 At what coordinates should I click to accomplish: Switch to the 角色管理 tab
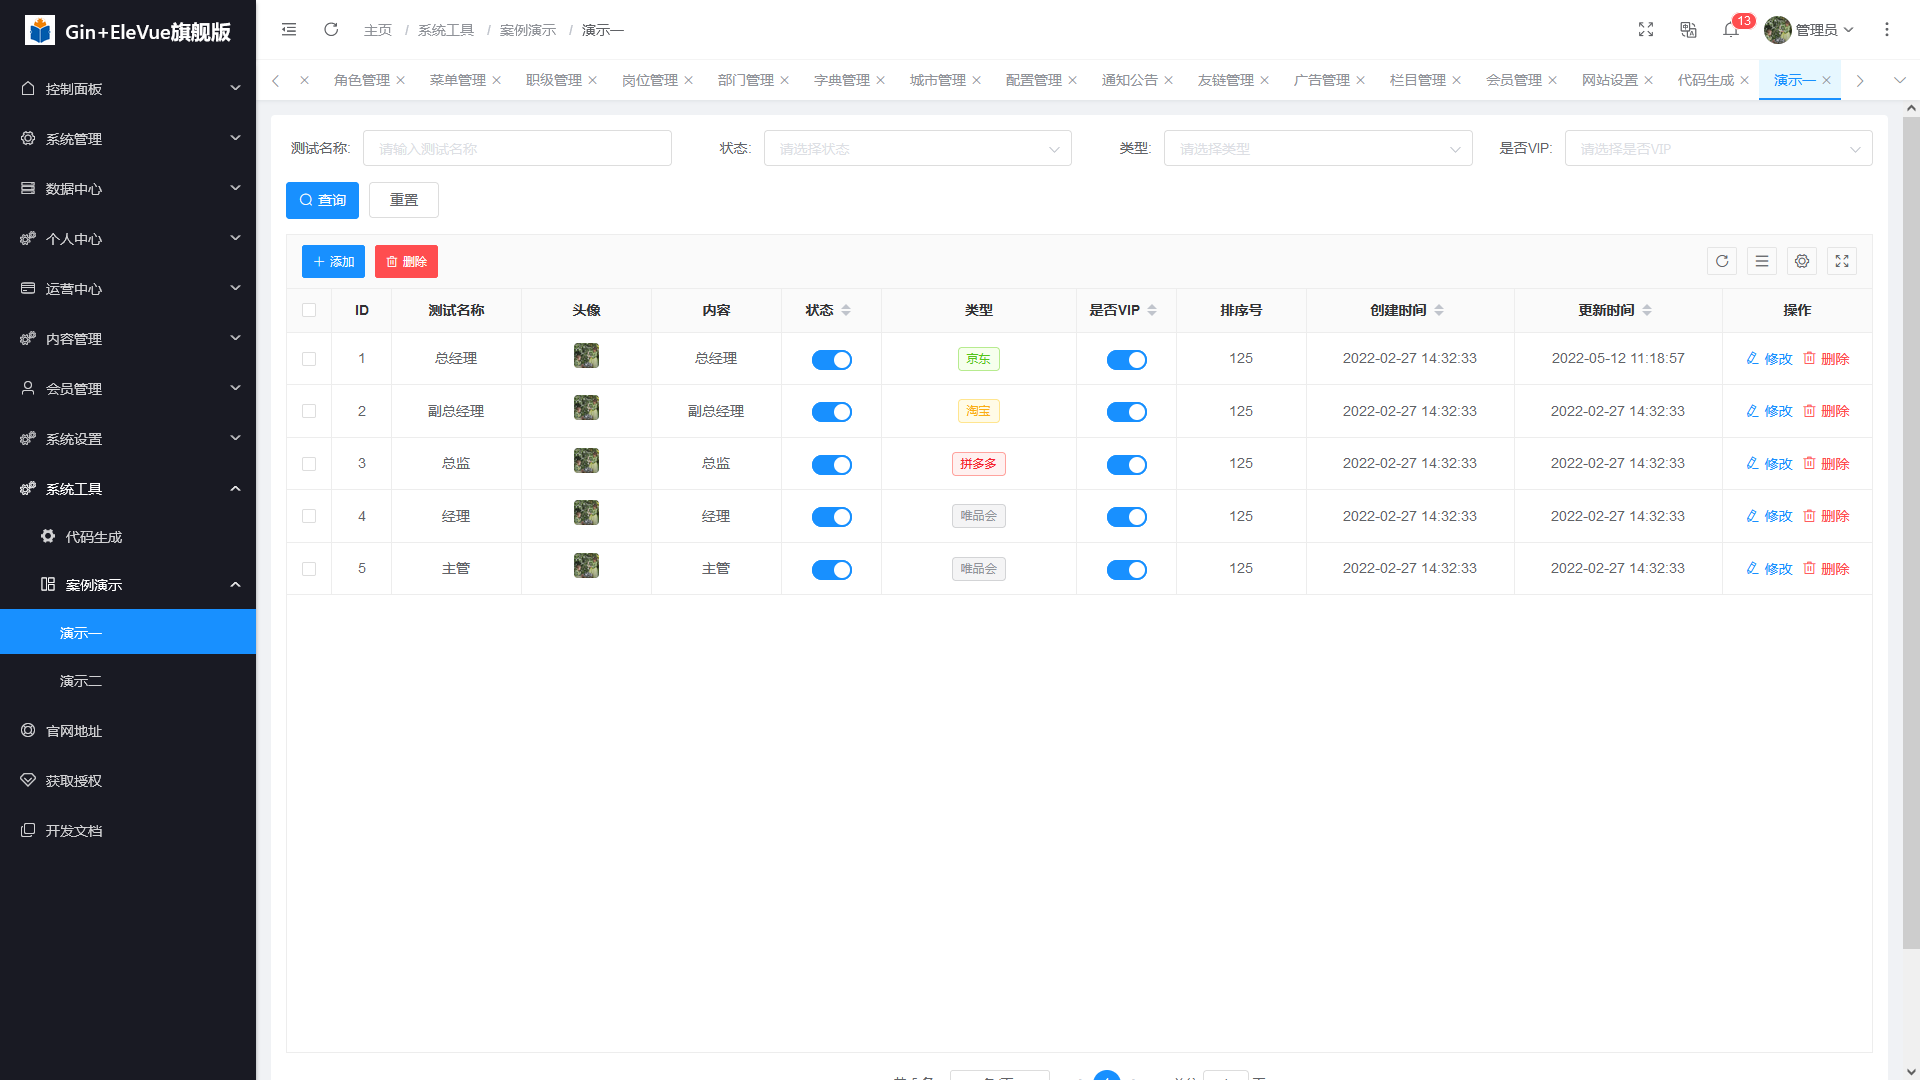click(362, 80)
